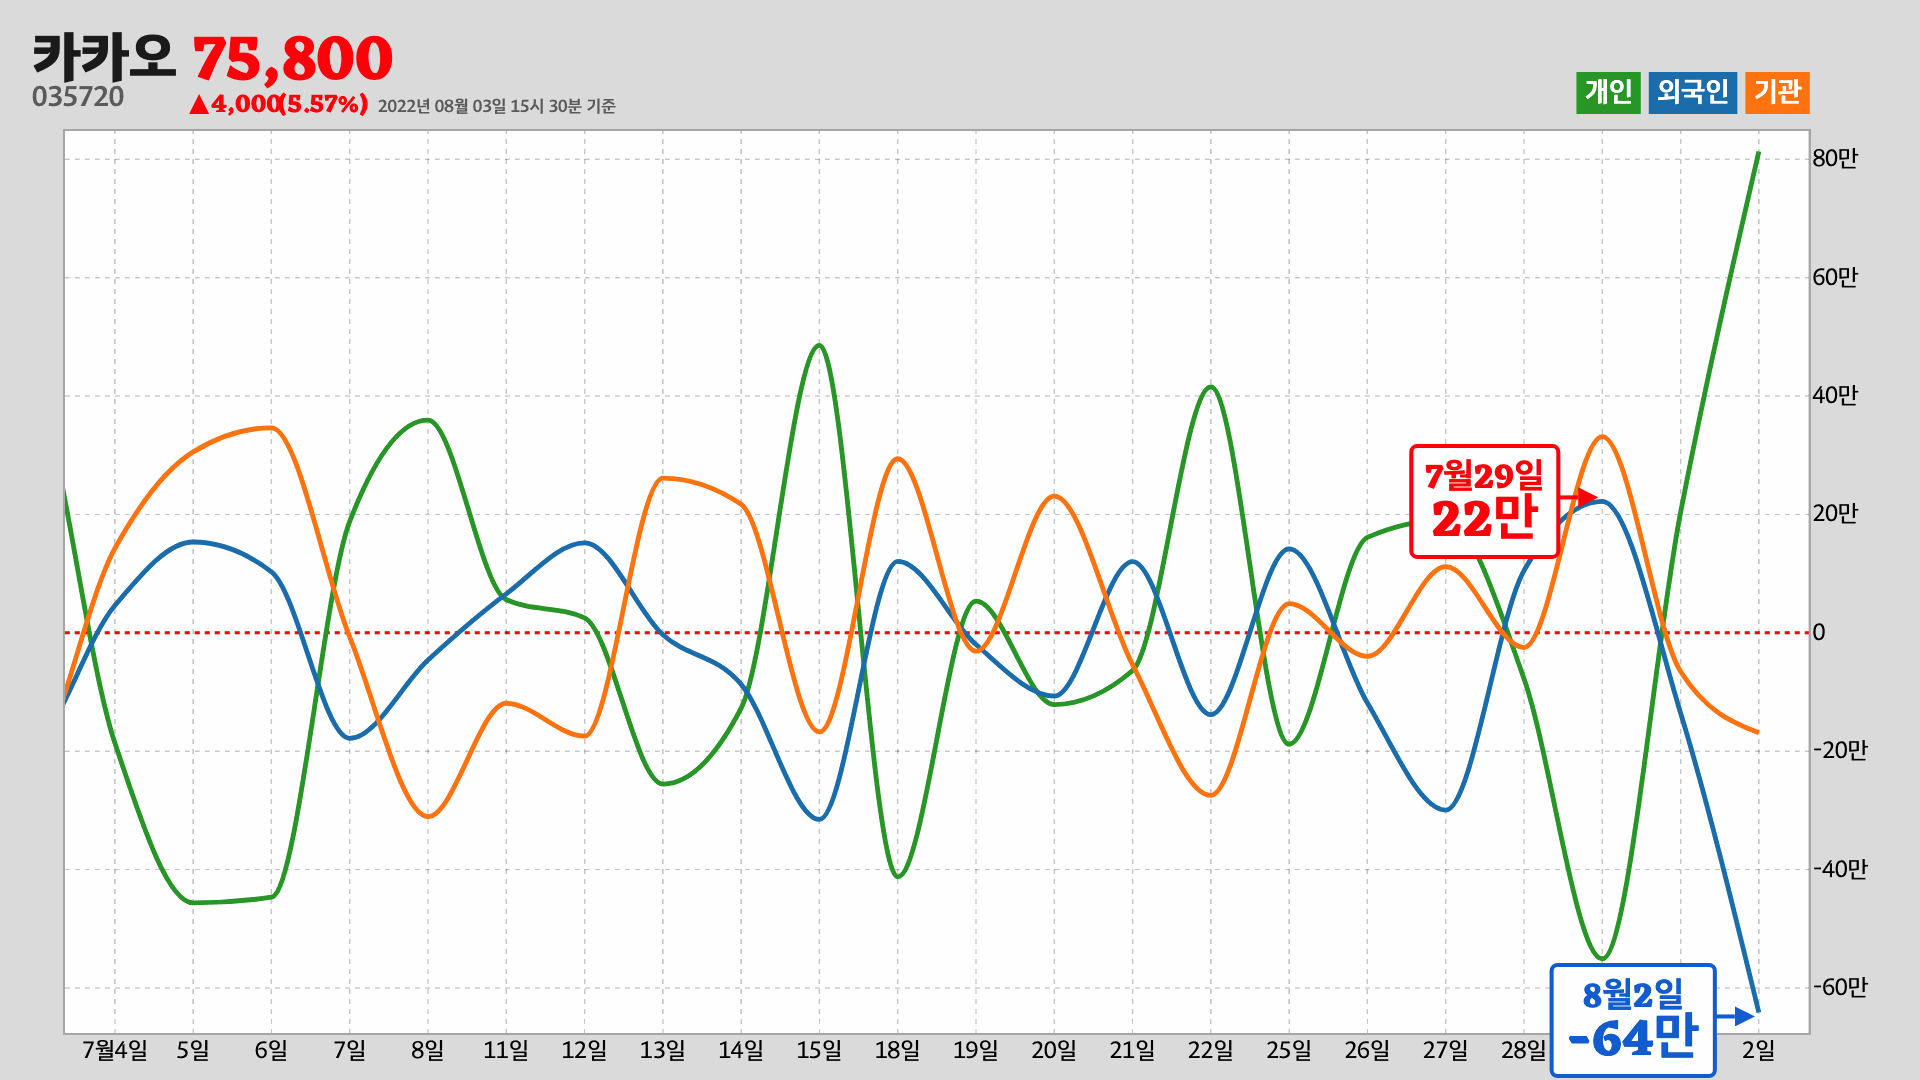Click the green line peak at 2일
Viewport: 1920px width, 1080px height.
tap(1758, 154)
